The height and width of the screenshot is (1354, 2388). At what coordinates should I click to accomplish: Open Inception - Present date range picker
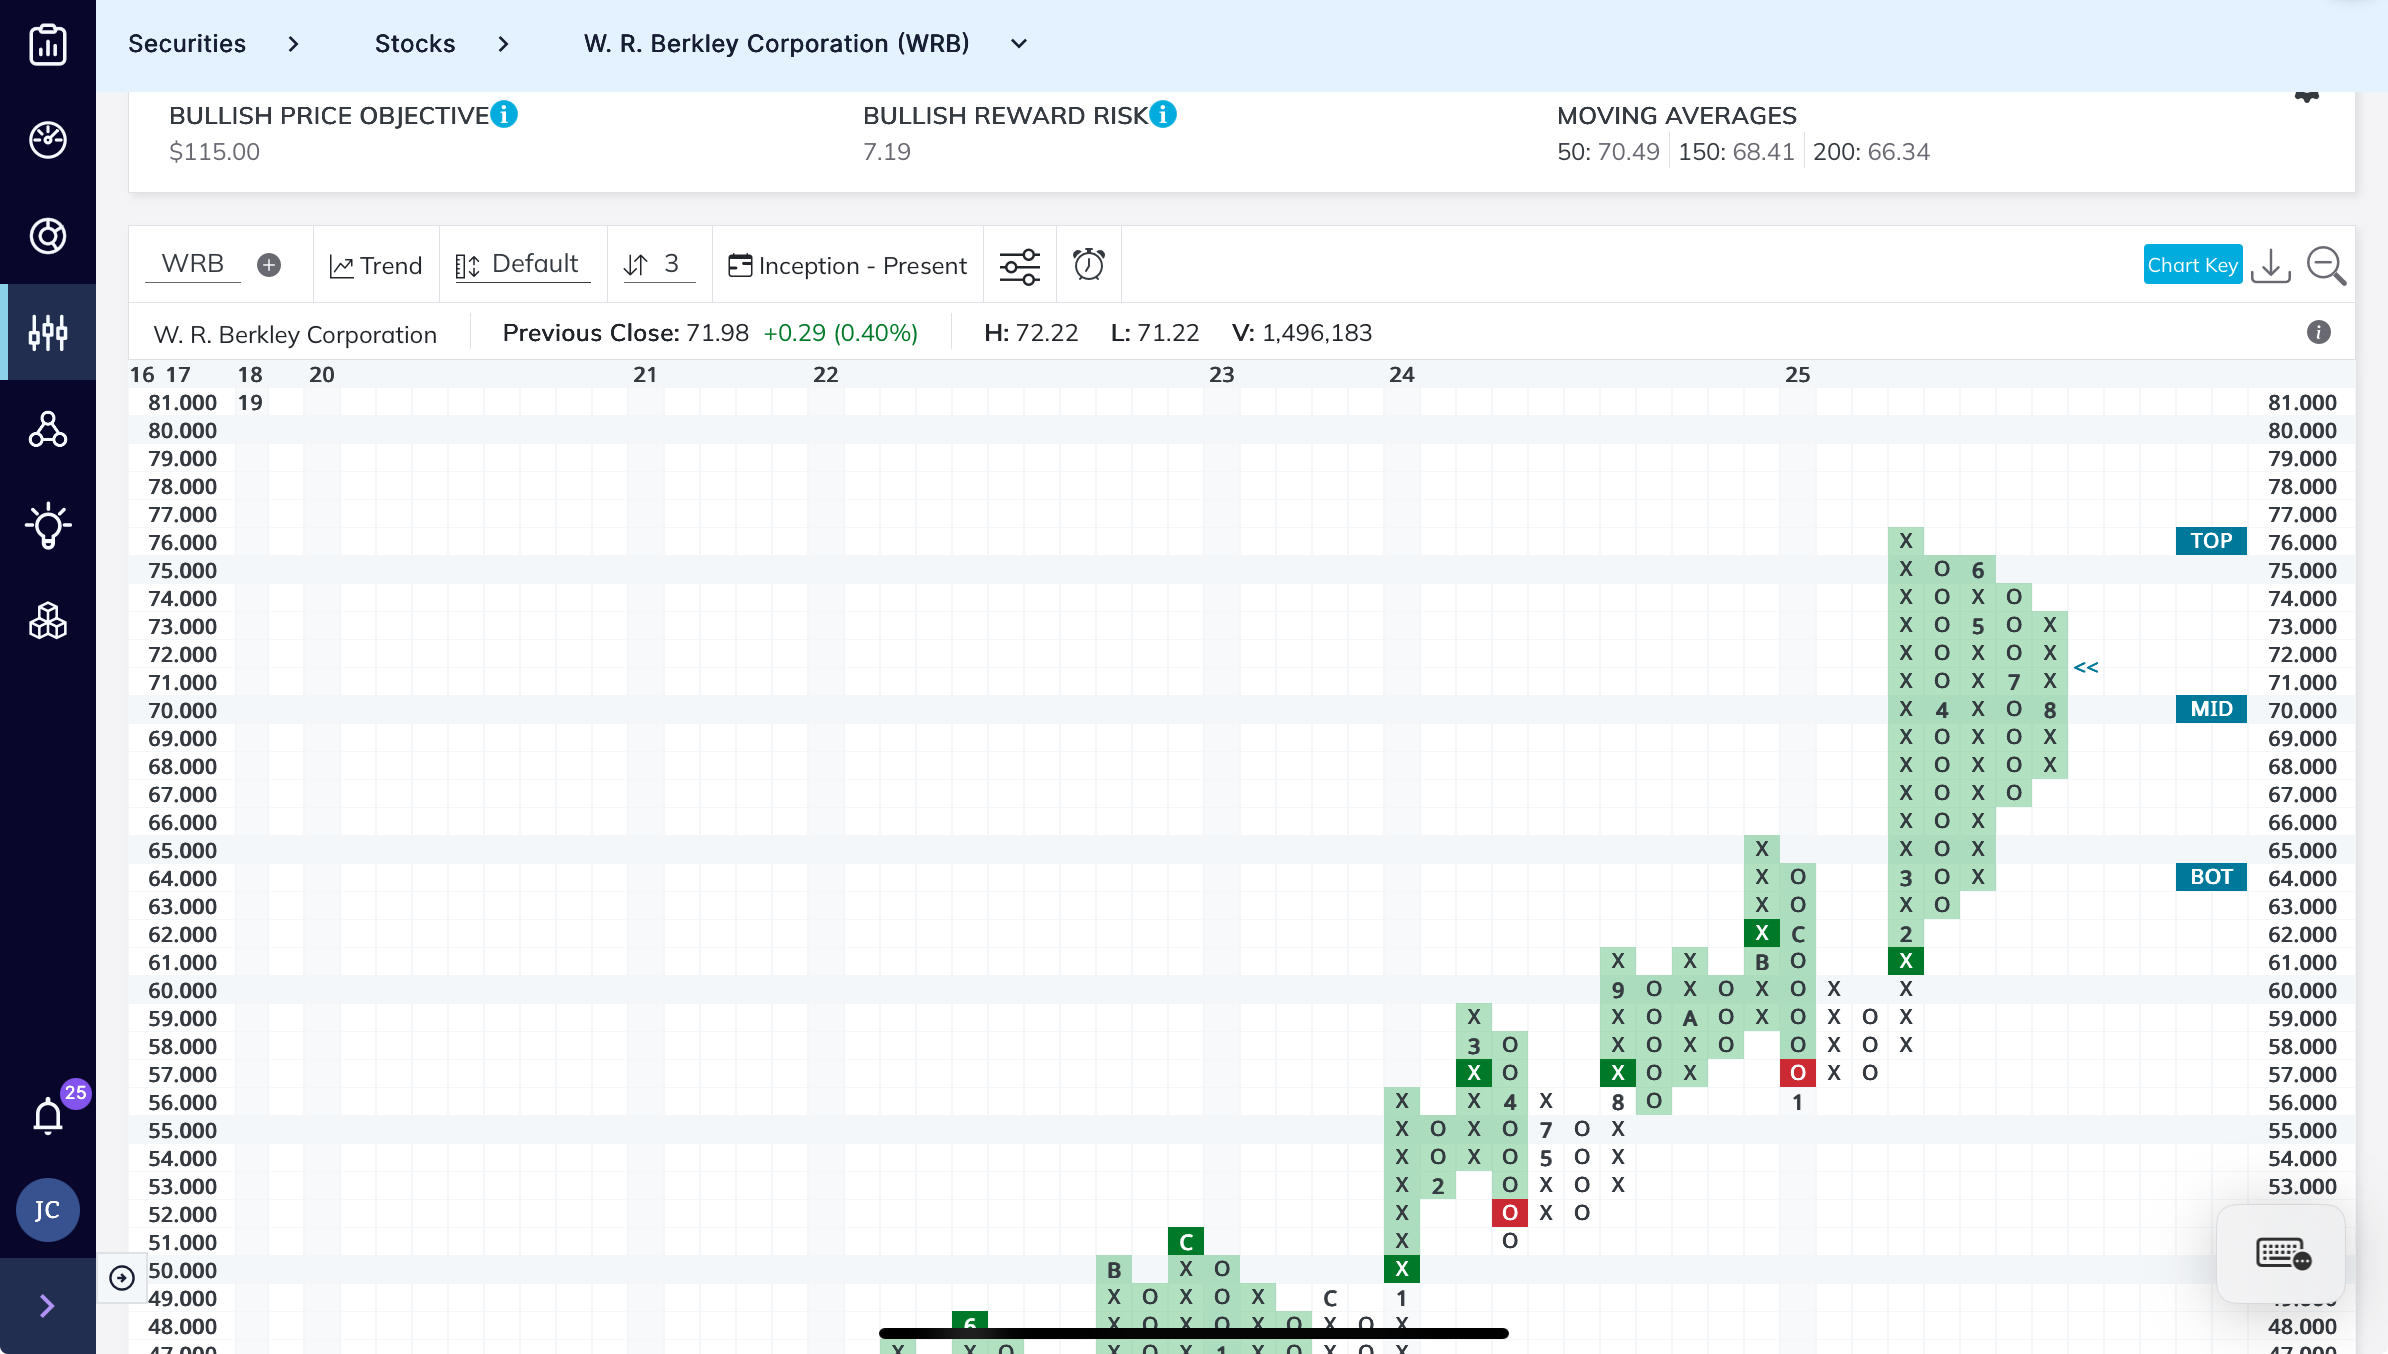[848, 266]
